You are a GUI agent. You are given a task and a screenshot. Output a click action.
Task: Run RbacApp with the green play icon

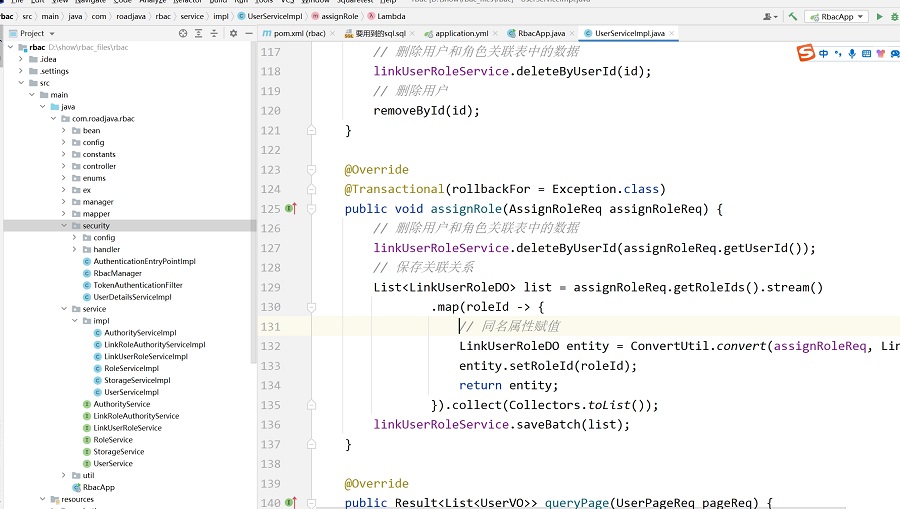879,17
